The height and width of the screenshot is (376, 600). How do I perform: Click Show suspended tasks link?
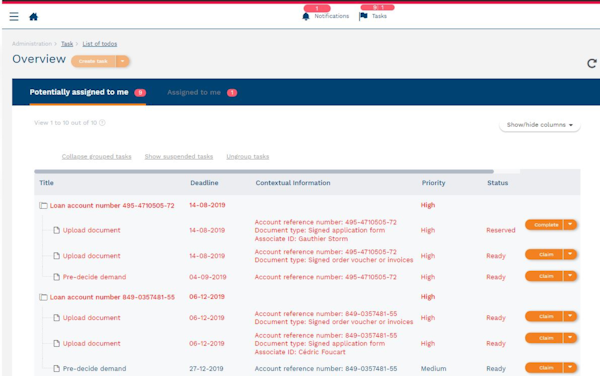point(179,156)
